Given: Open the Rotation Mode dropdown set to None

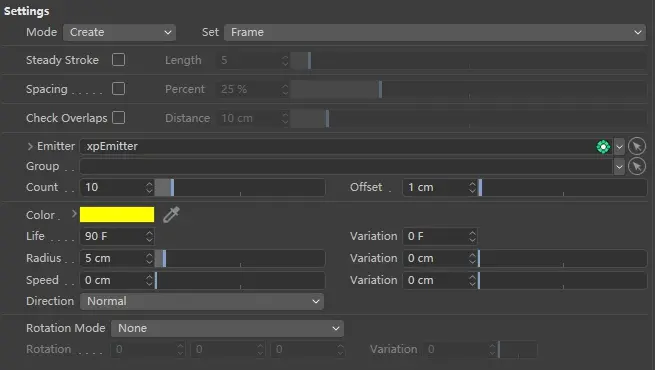Looking at the screenshot, I should [227, 328].
